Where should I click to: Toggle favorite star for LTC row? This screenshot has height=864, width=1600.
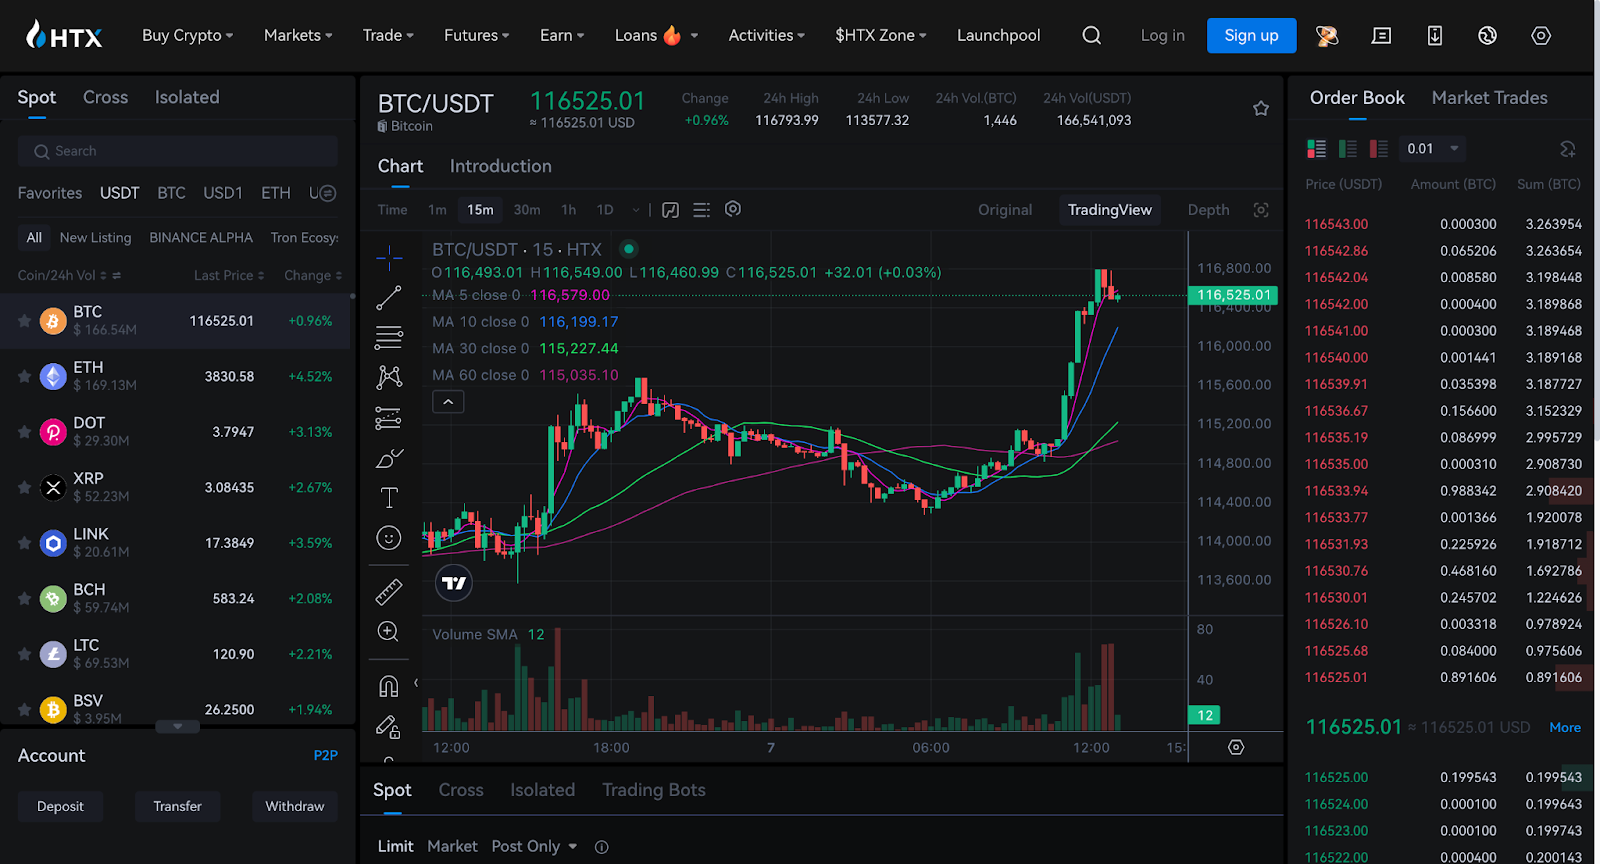click(24, 654)
